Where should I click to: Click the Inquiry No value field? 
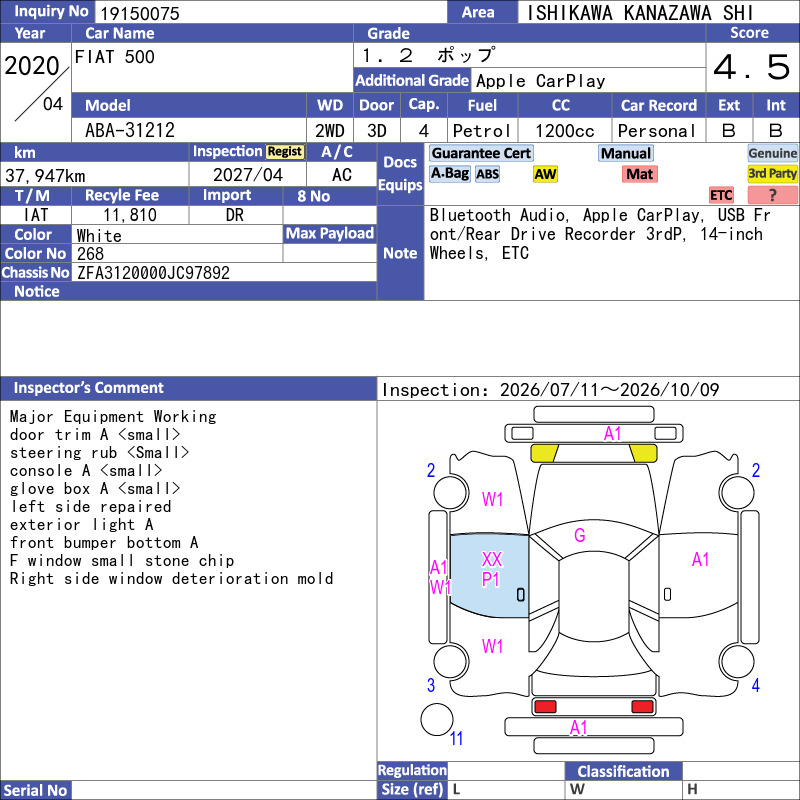pyautogui.click(x=270, y=12)
